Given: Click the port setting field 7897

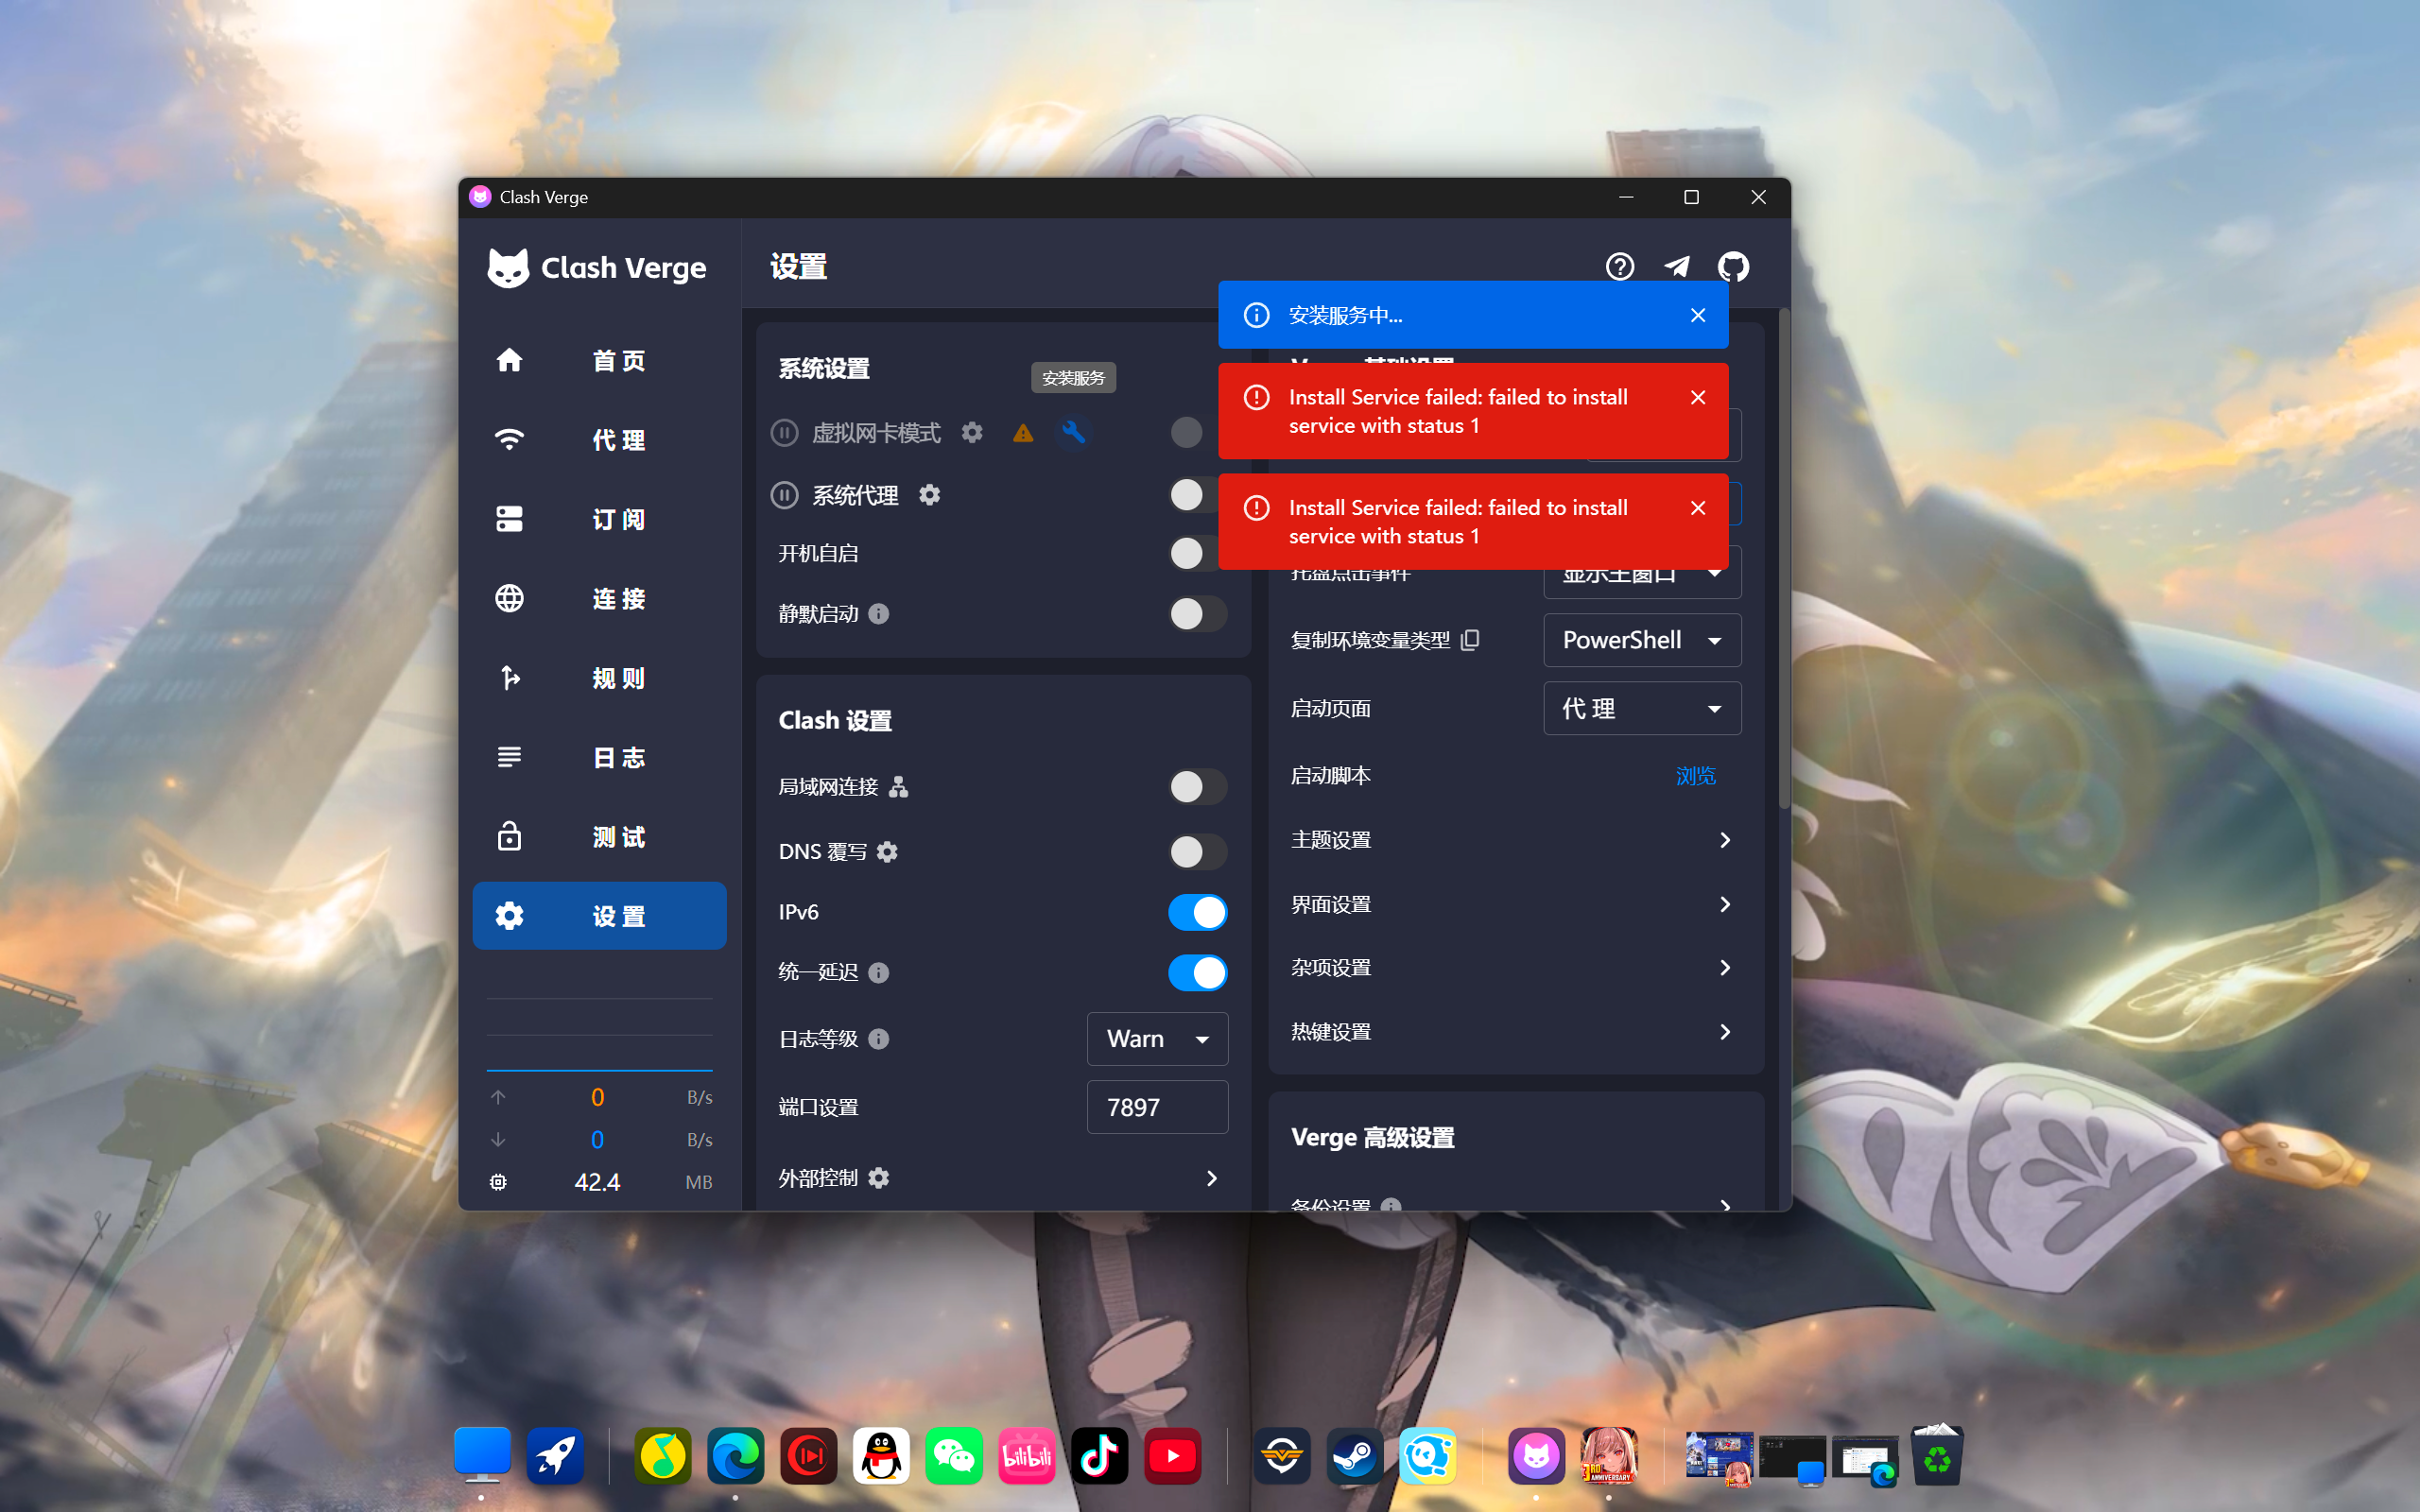Looking at the screenshot, I should pos(1156,1107).
